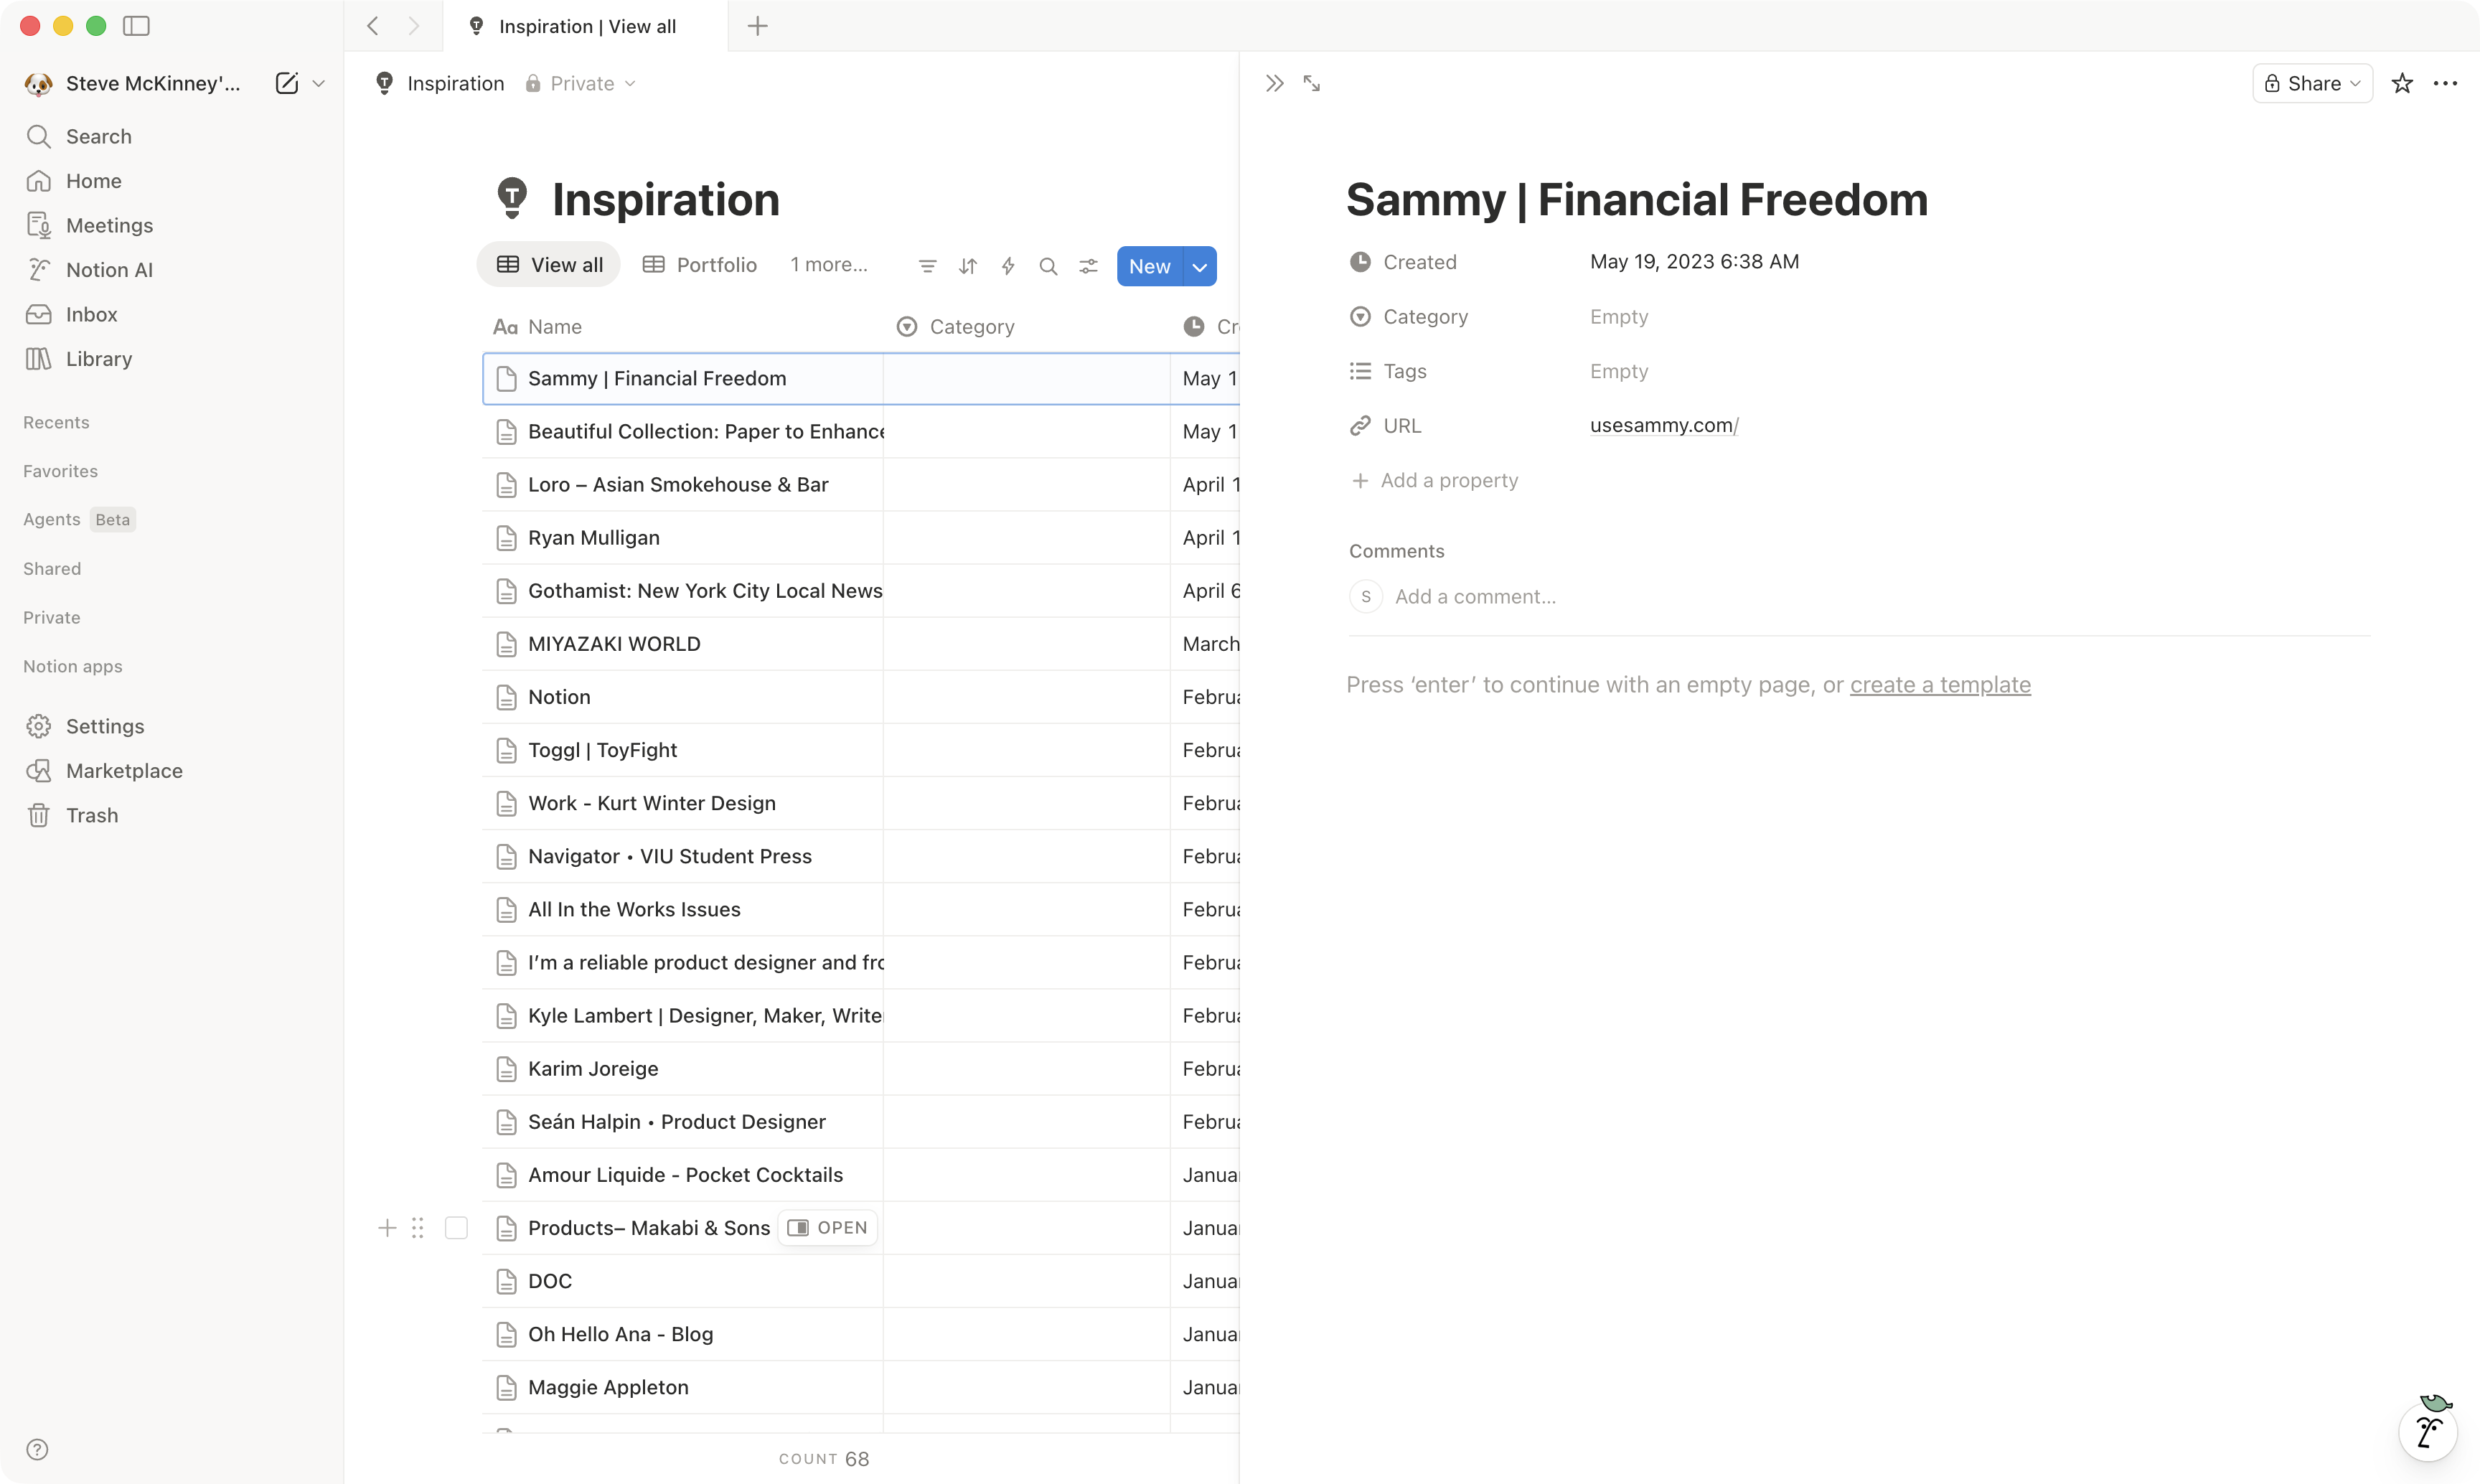The width and height of the screenshot is (2480, 1484).
Task: Open the '1 more...' views menu
Action: click(x=828, y=264)
